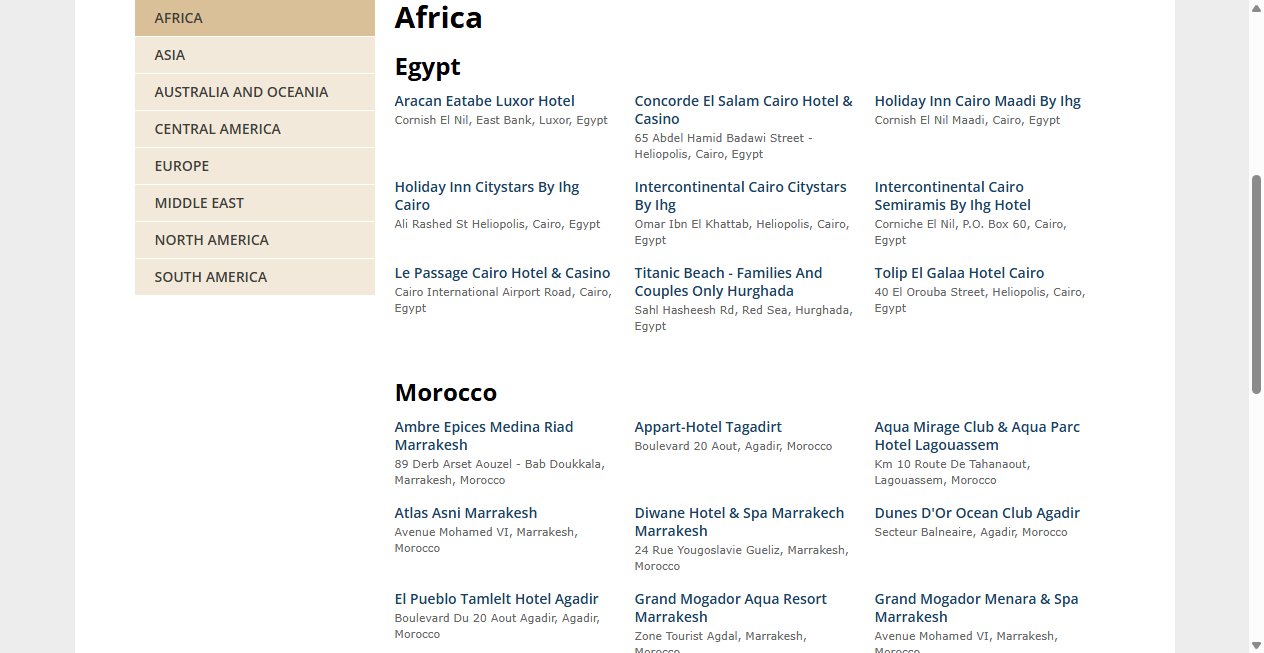Go to the Europe region tab

(x=255, y=166)
